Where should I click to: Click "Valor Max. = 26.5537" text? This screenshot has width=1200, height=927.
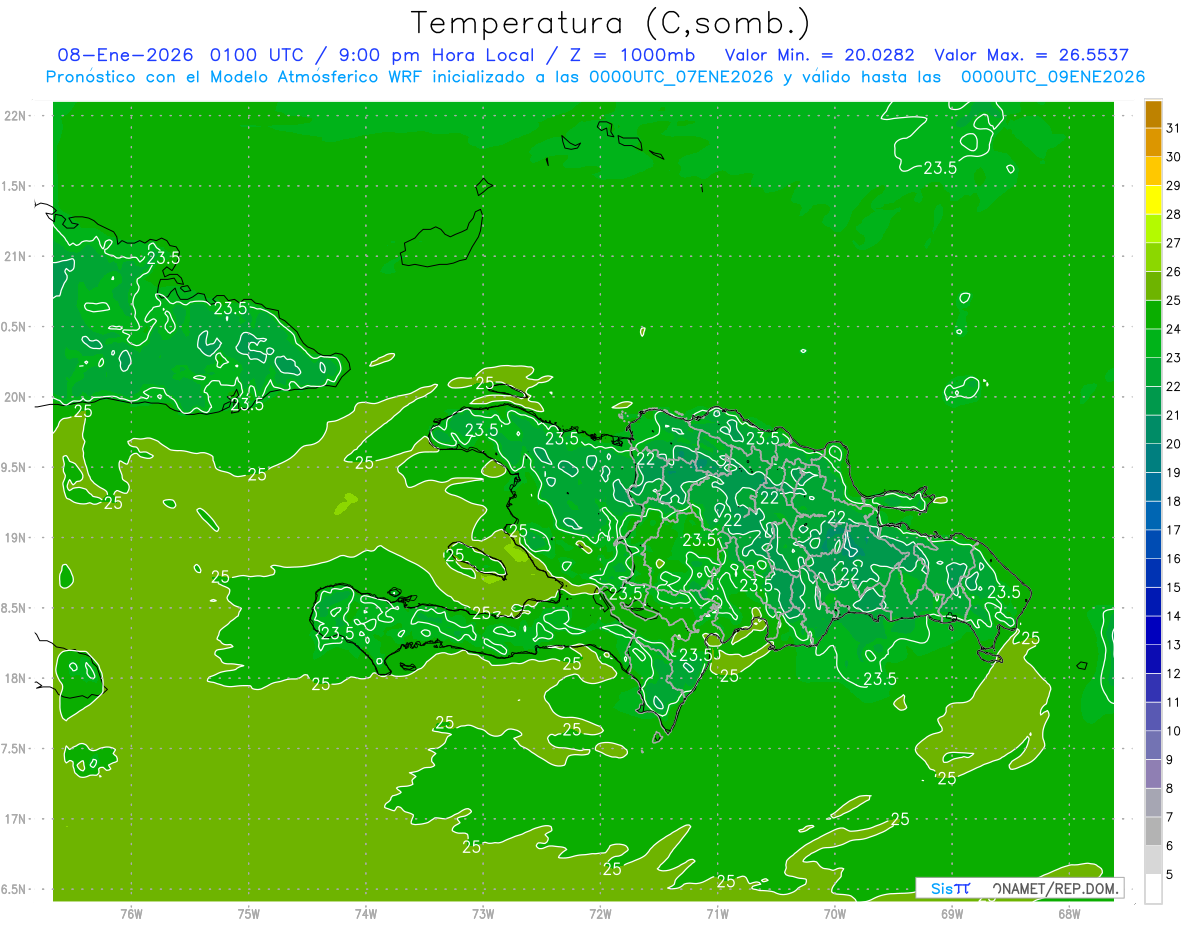point(1031,55)
